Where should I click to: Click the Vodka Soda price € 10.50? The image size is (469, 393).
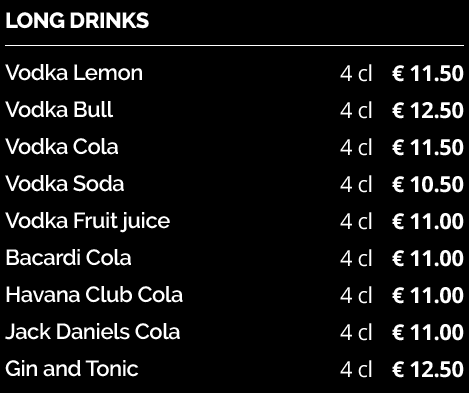coord(428,185)
